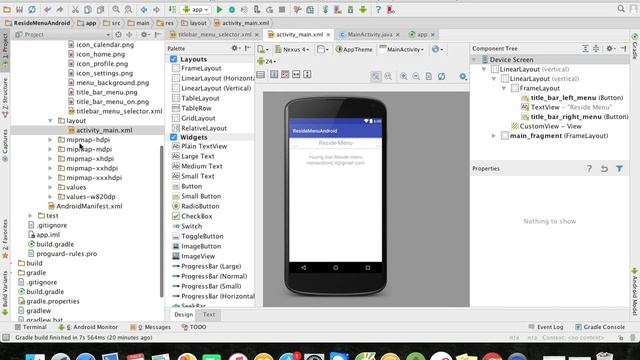
Task: Click the Properties filter funnel icon
Action: click(x=619, y=169)
